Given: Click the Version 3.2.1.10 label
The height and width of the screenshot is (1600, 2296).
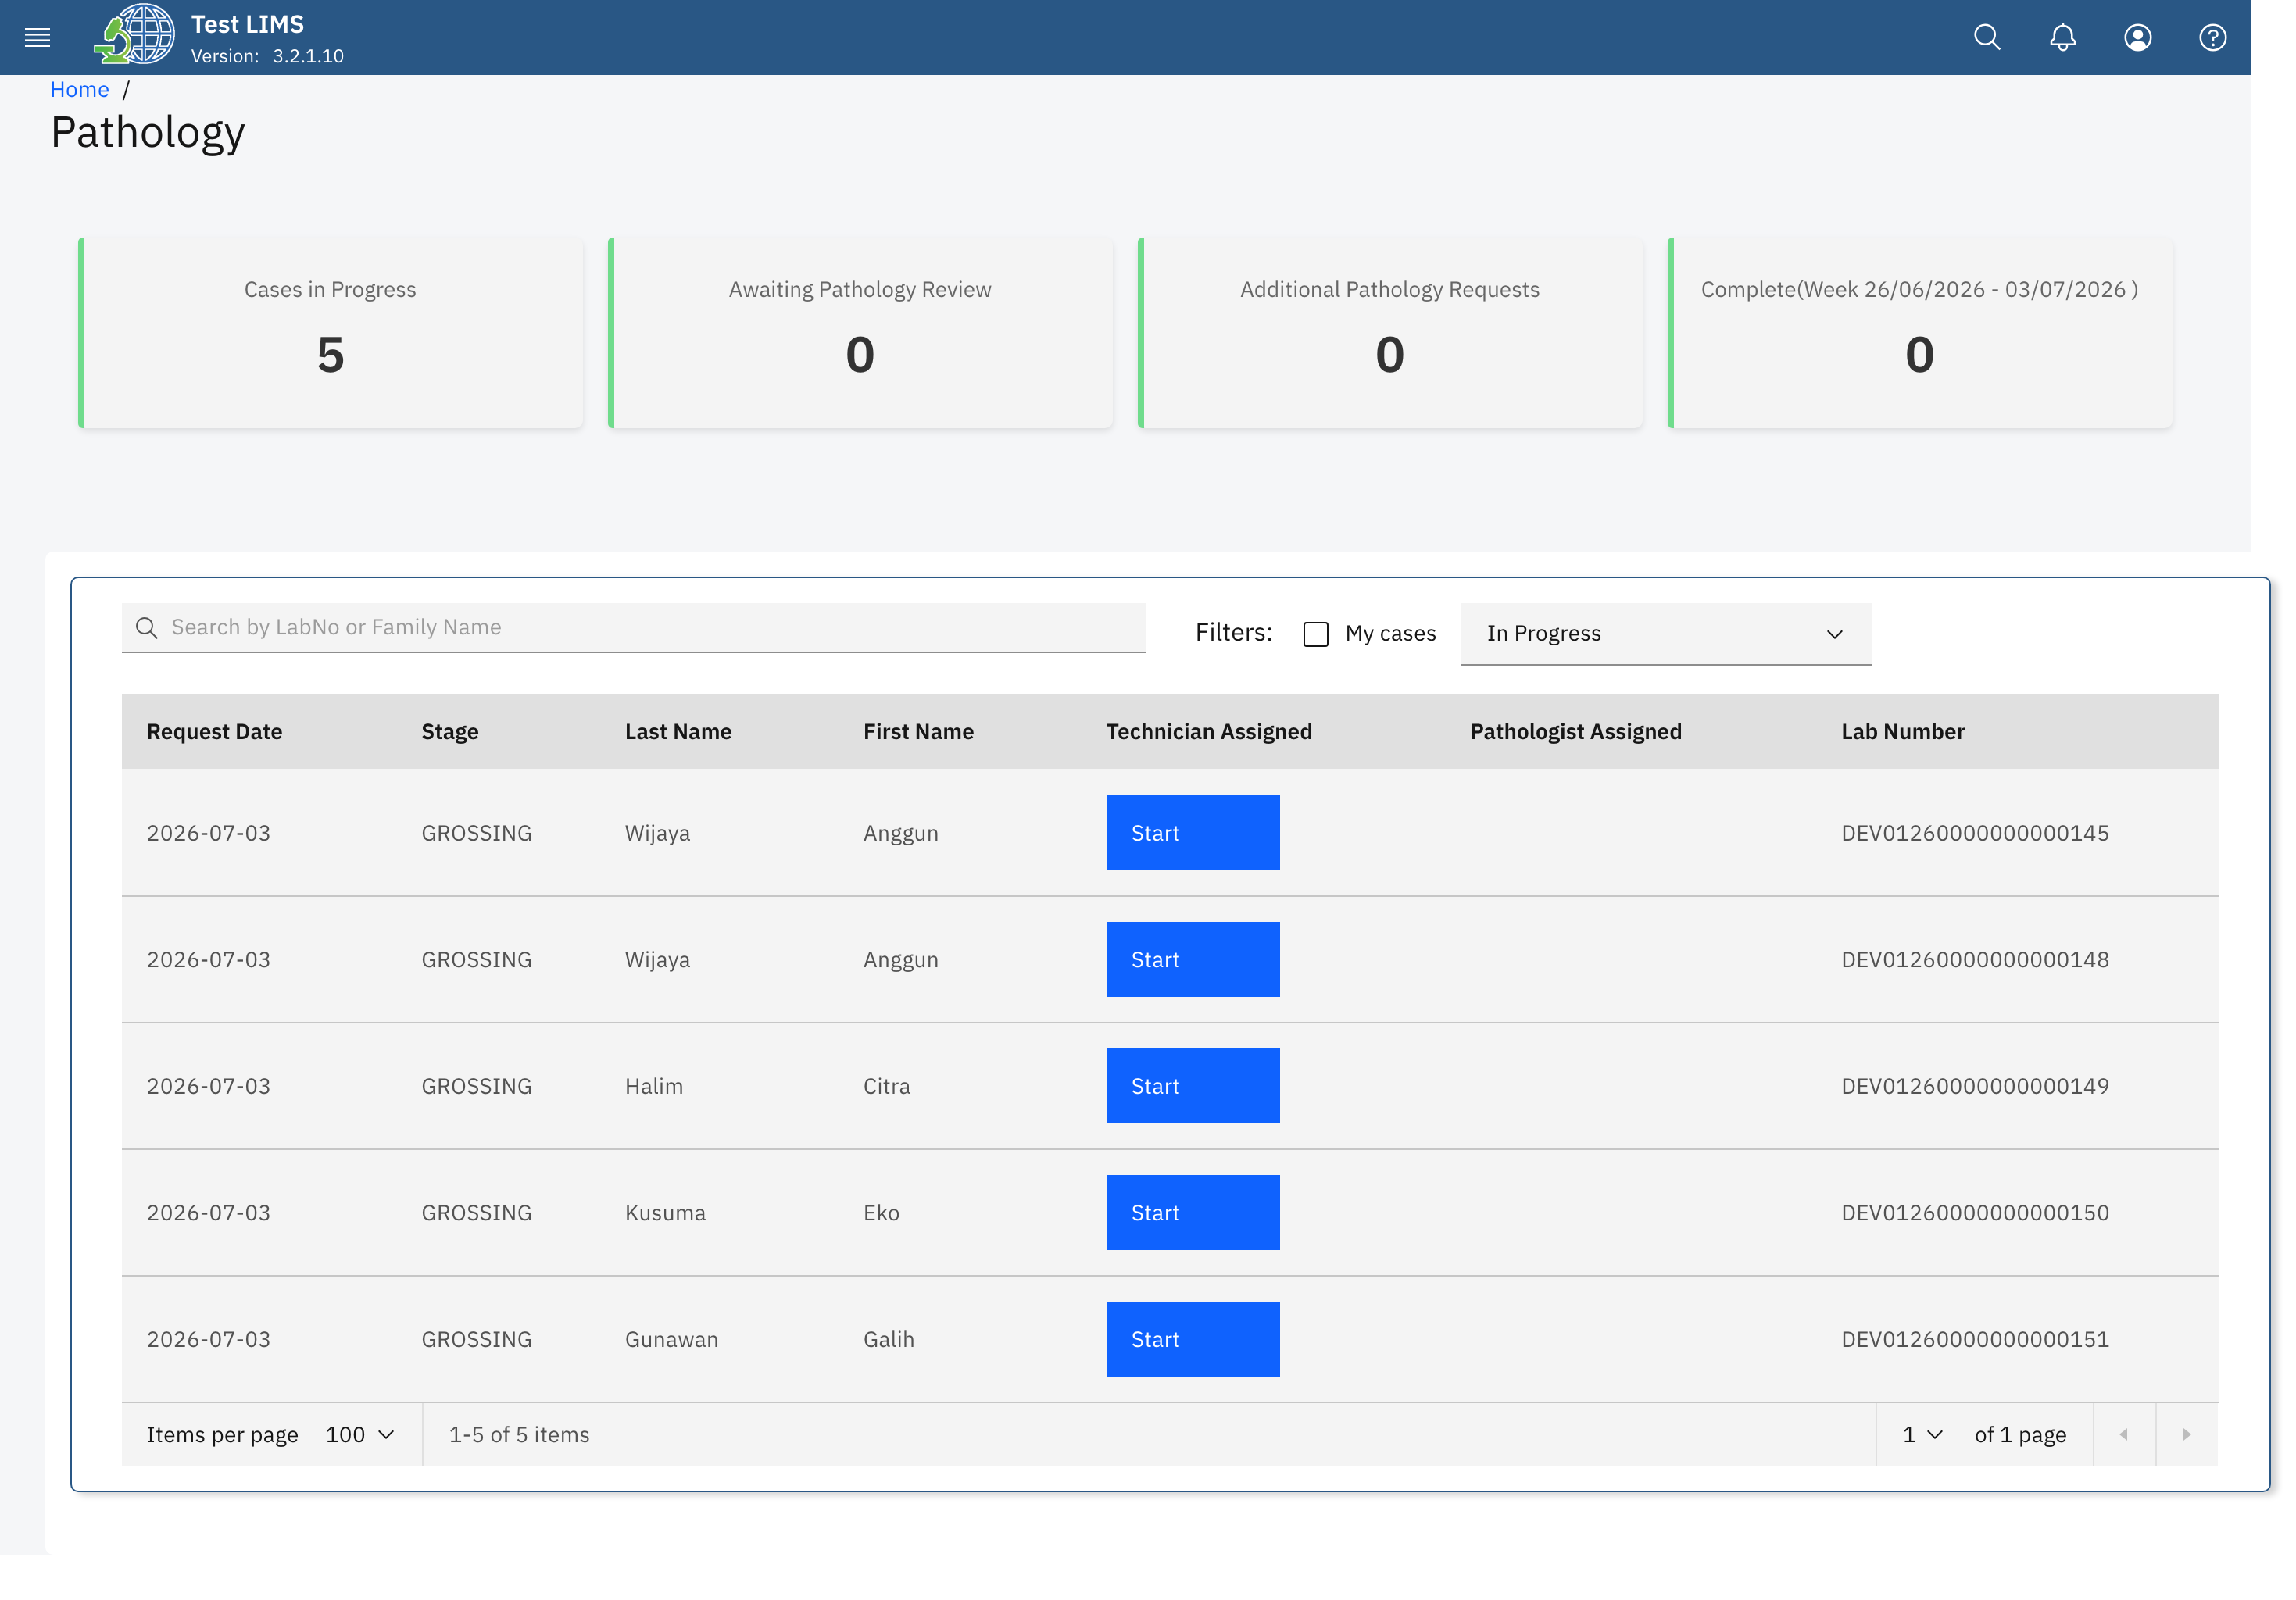Looking at the screenshot, I should tap(267, 56).
